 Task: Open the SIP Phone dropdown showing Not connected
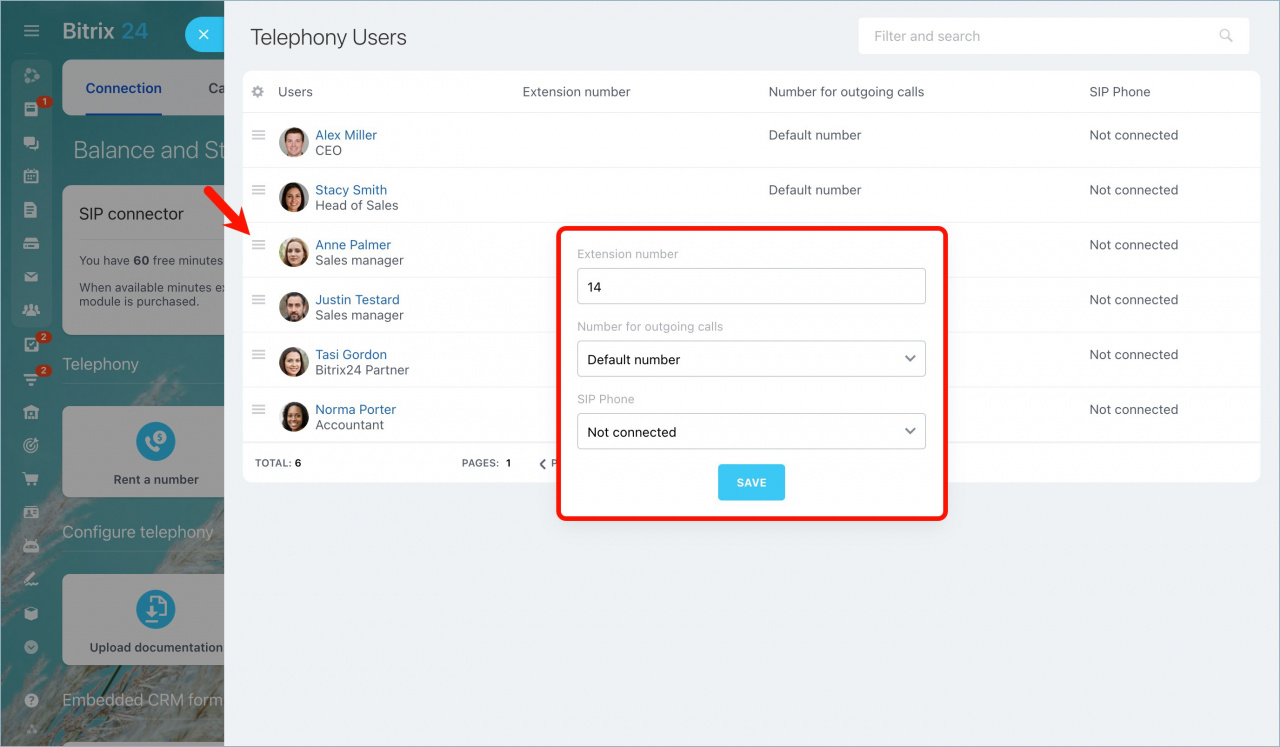pyautogui.click(x=751, y=431)
